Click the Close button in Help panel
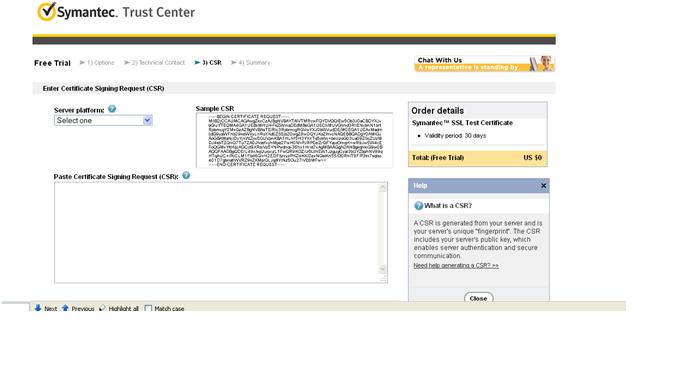 [x=479, y=298]
